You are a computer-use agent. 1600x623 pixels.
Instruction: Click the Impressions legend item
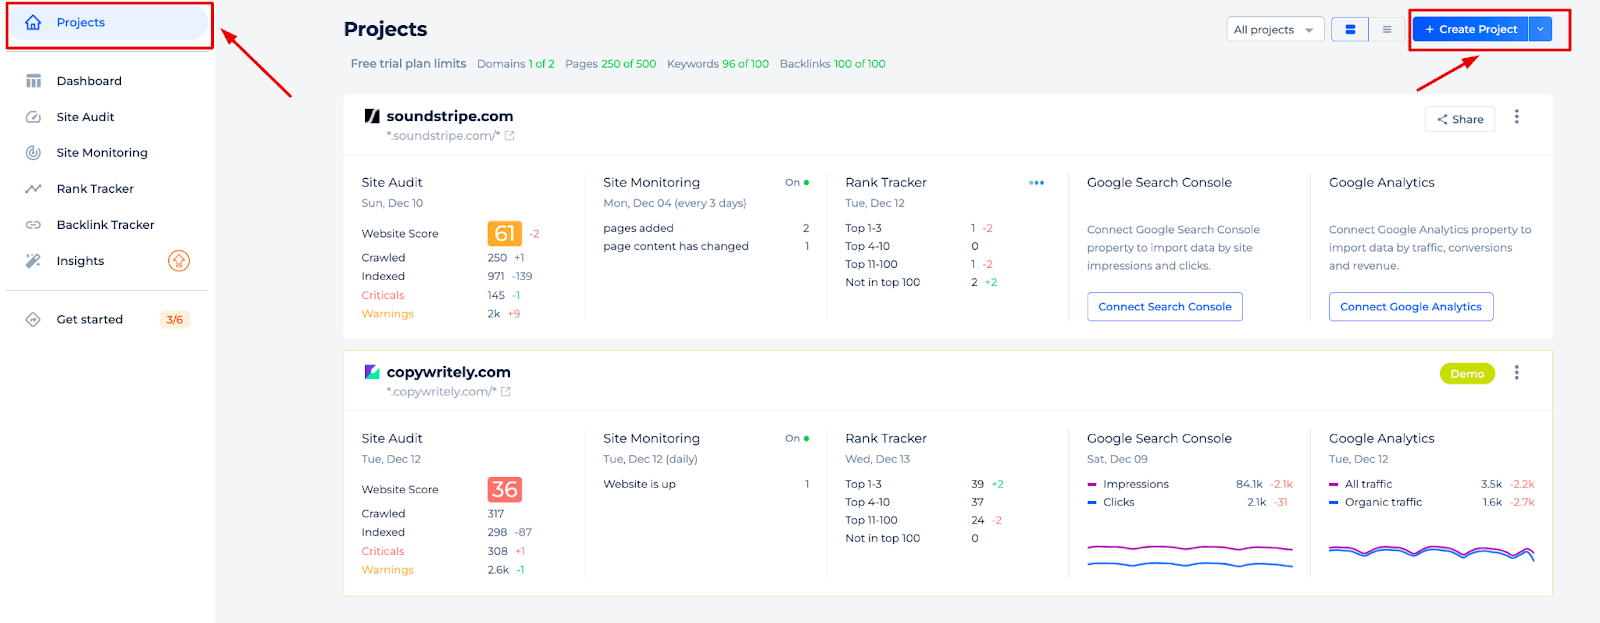1128,485
